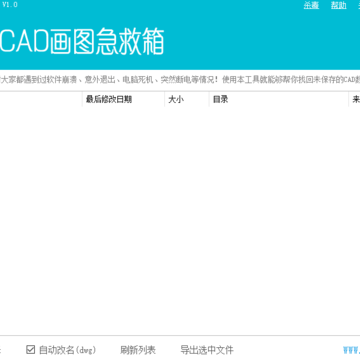Click the CAD画图急救箱 title text
Image resolution: width=360 pixels, height=360 pixels.
pos(82,42)
